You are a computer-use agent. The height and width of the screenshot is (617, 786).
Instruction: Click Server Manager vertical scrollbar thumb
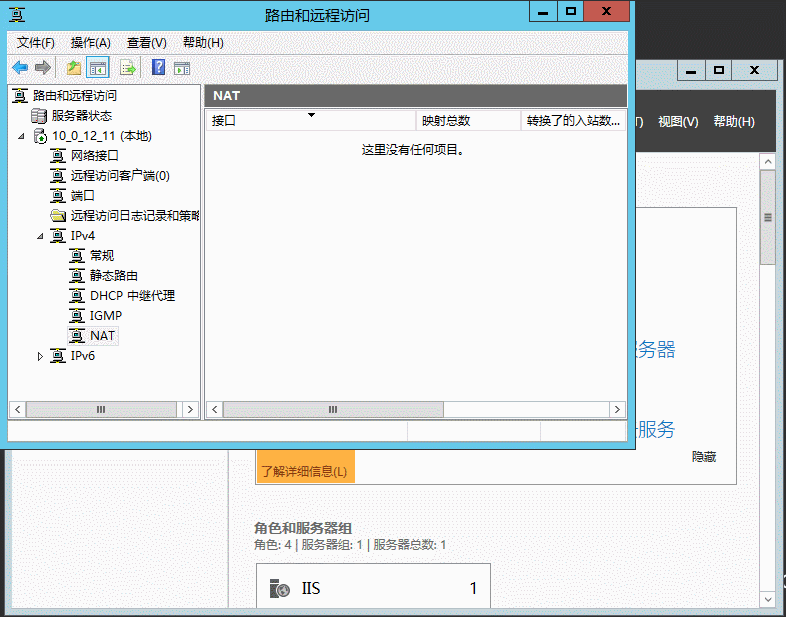coord(767,217)
